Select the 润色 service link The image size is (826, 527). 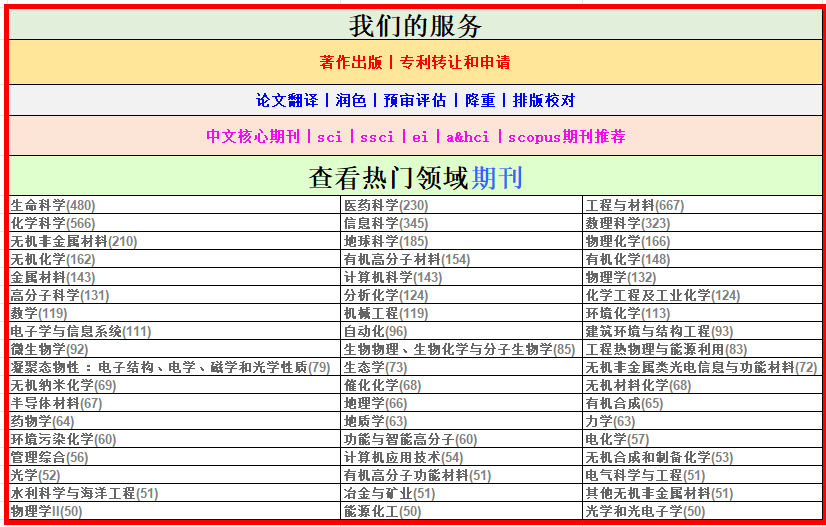coord(351,100)
